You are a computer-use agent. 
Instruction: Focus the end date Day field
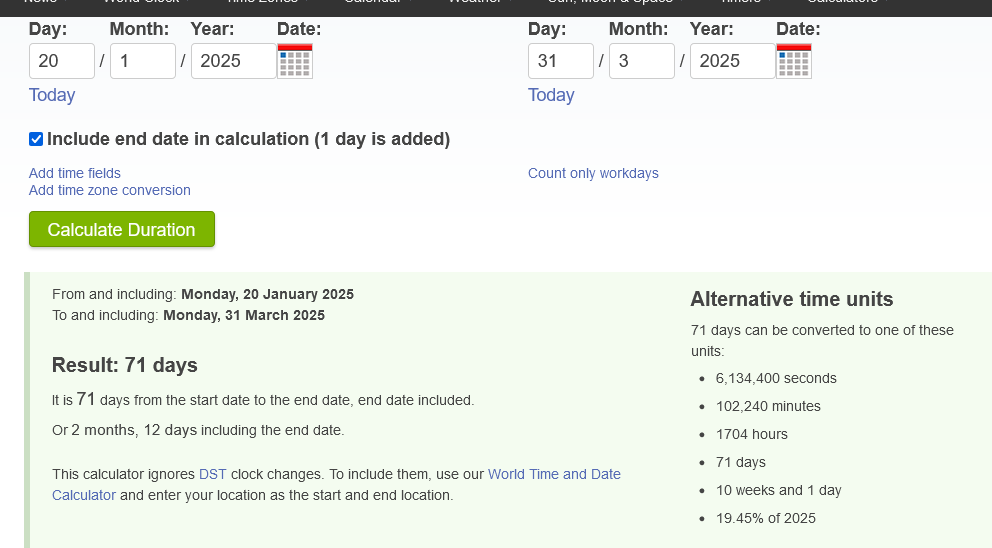point(560,61)
